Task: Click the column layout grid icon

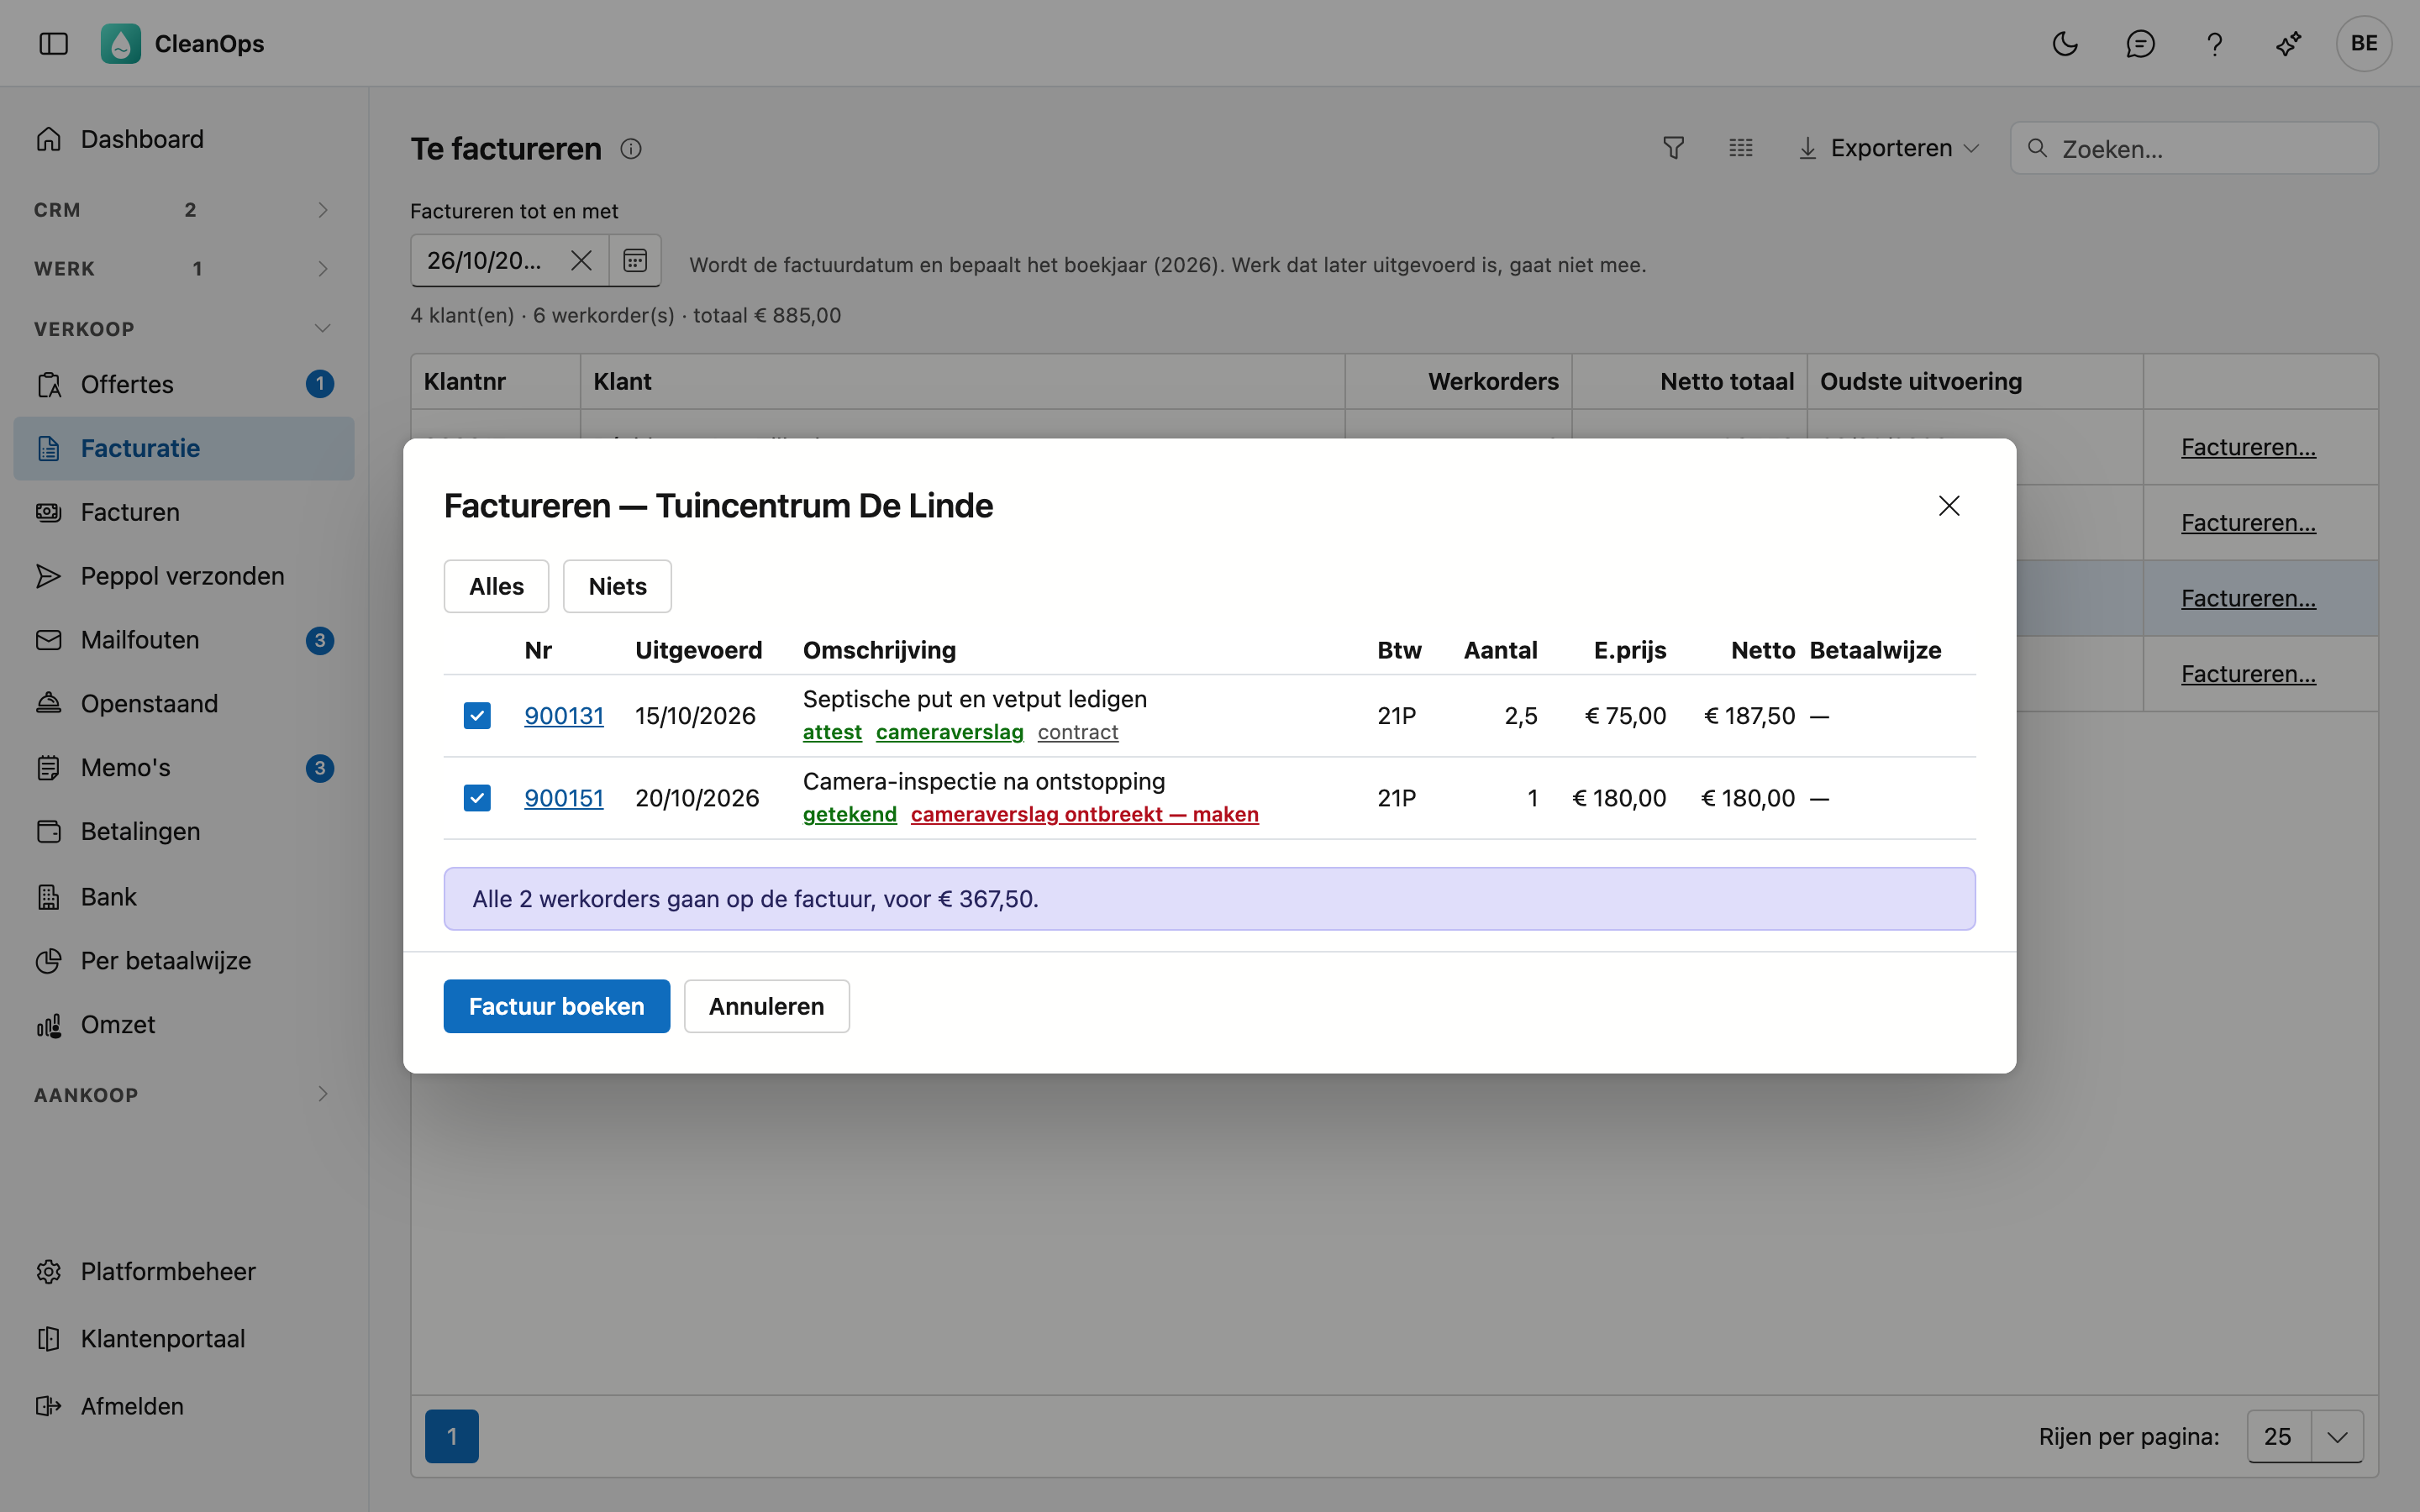Action: (1741, 148)
